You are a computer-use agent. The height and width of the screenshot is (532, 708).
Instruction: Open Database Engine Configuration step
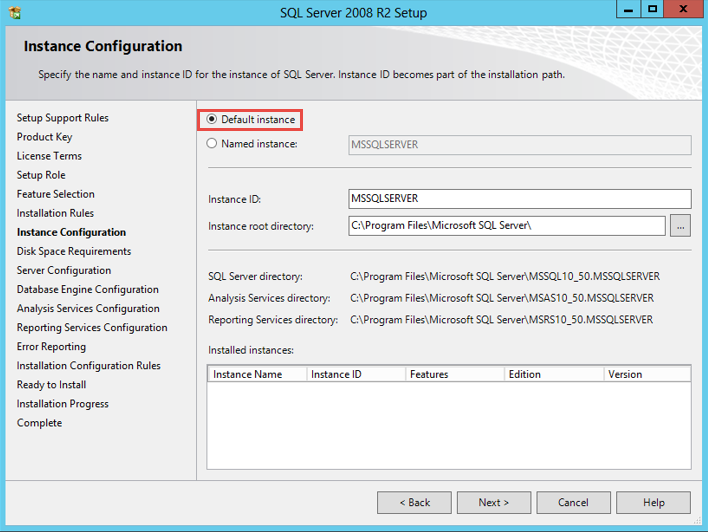[x=88, y=289]
